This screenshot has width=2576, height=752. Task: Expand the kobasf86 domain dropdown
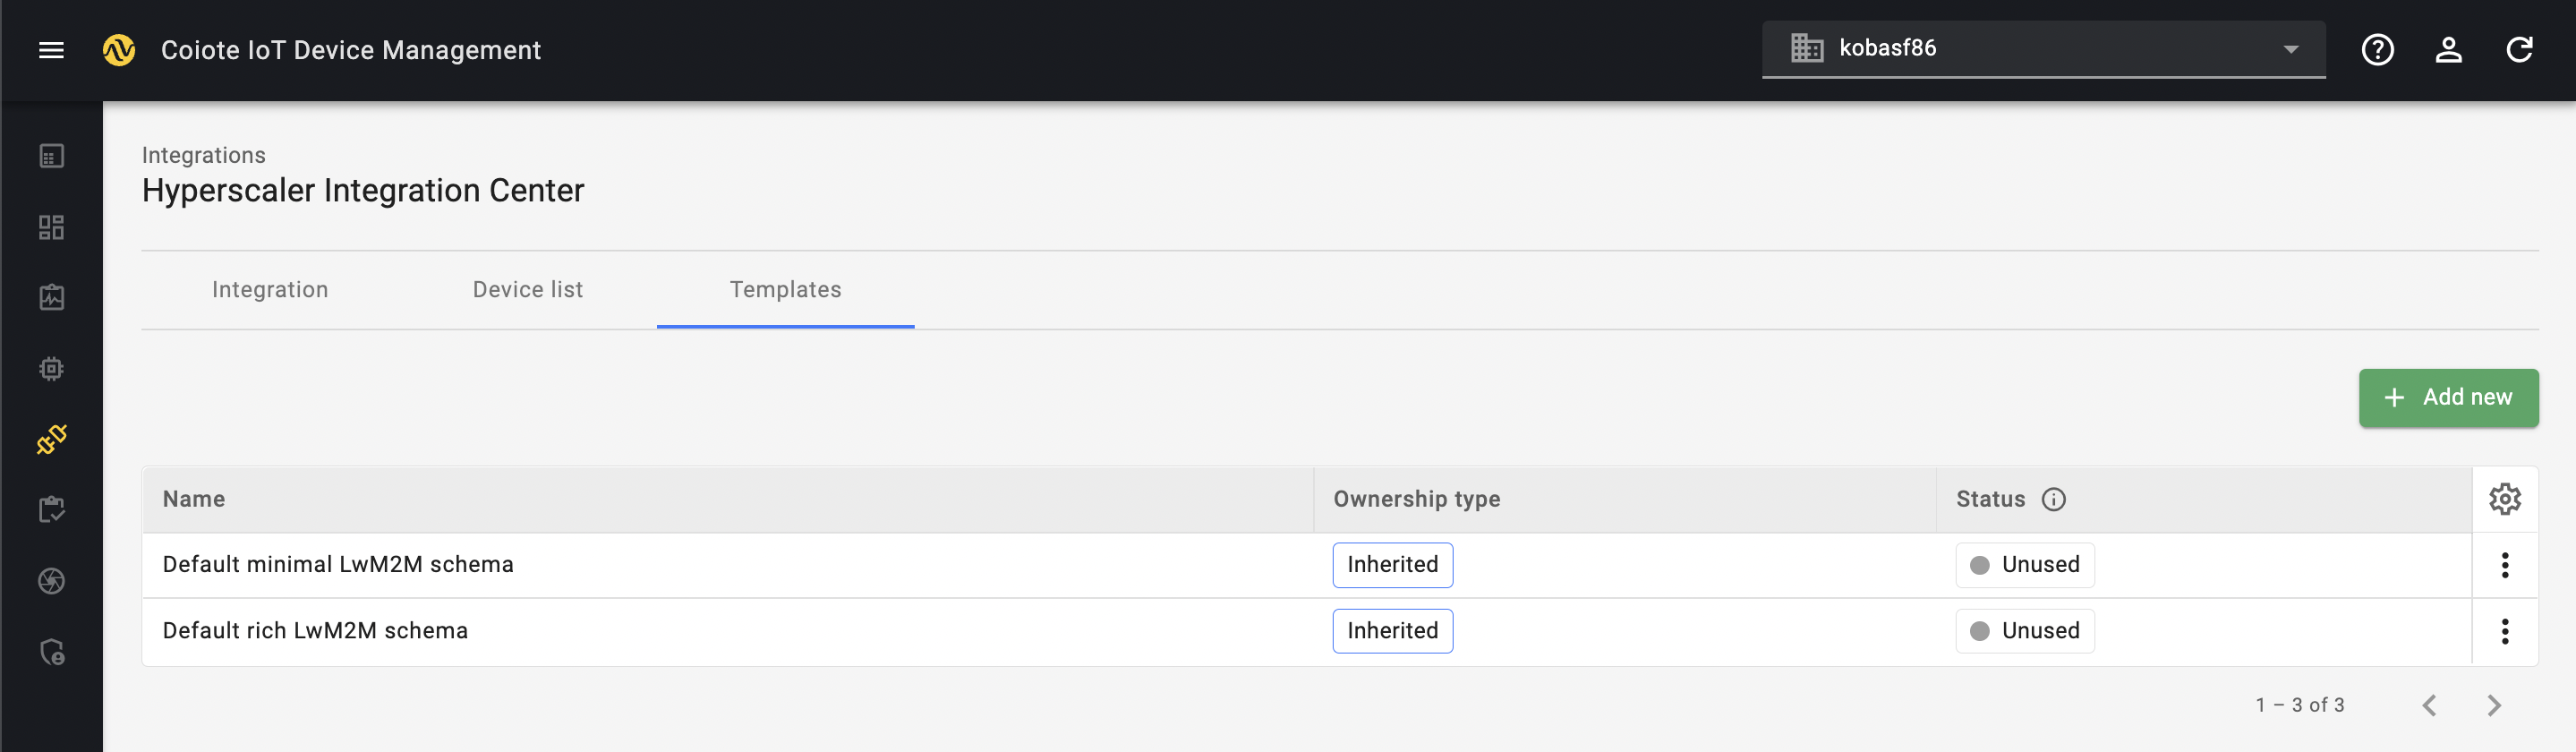(2043, 49)
